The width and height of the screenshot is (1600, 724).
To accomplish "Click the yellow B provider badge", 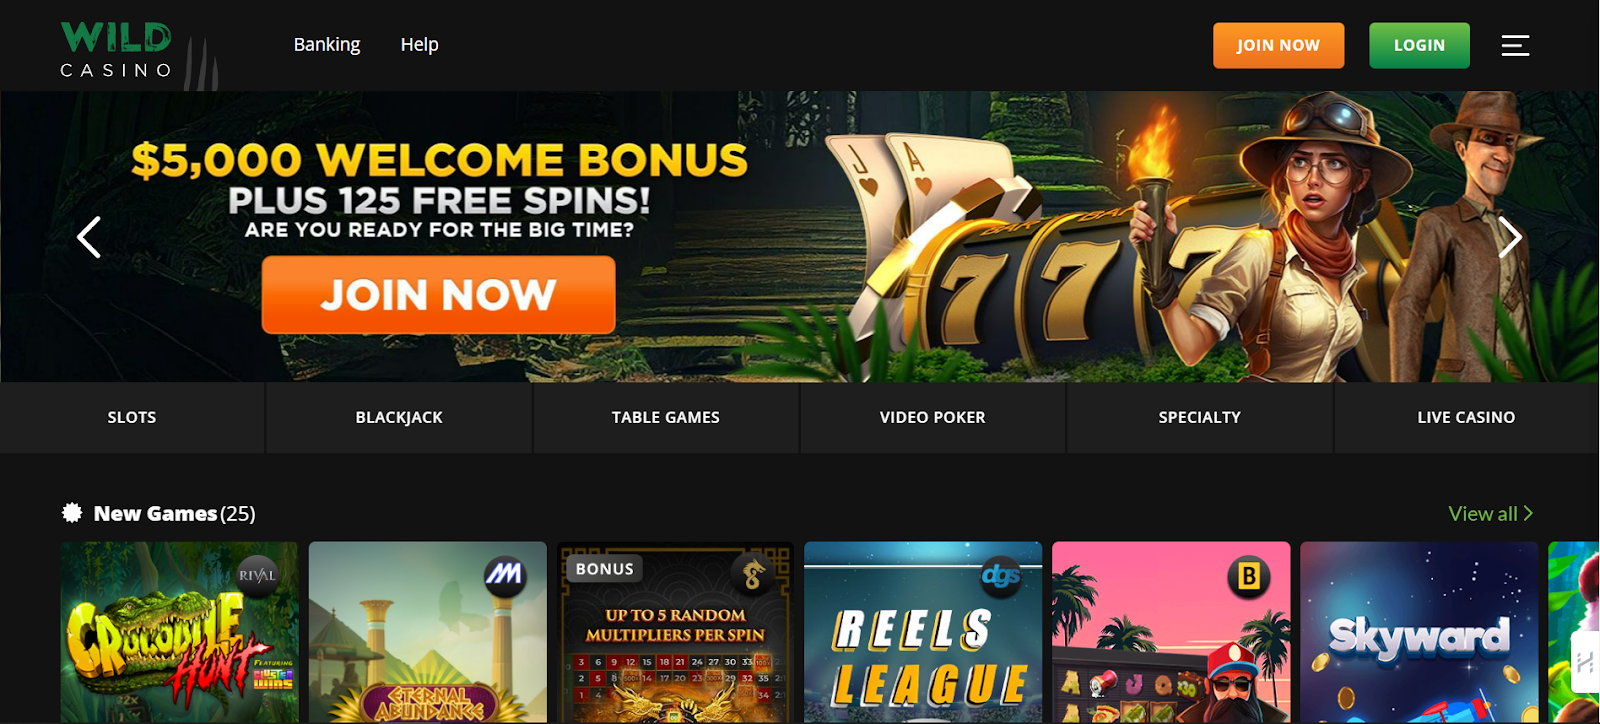I will 1248,576.
